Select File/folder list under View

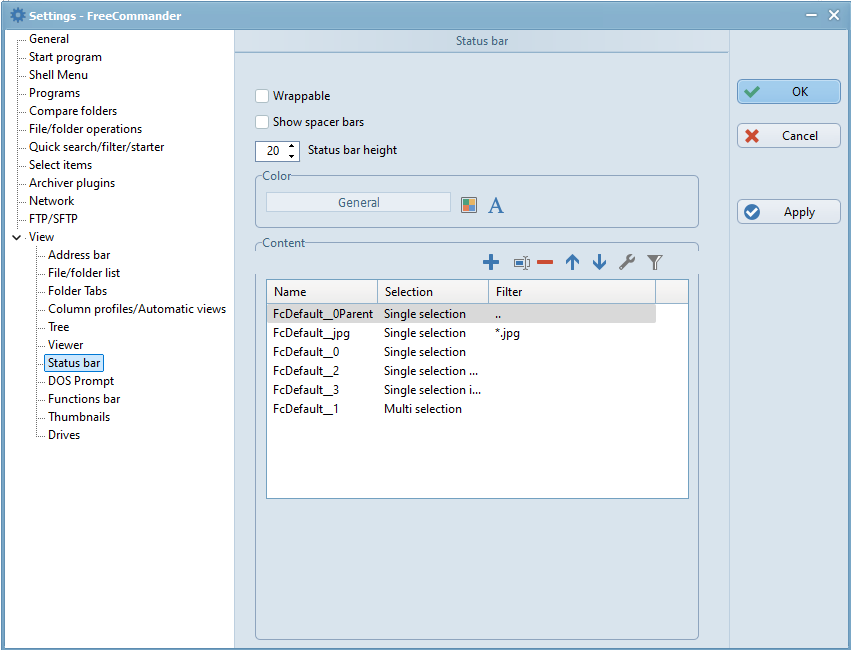[x=84, y=272]
